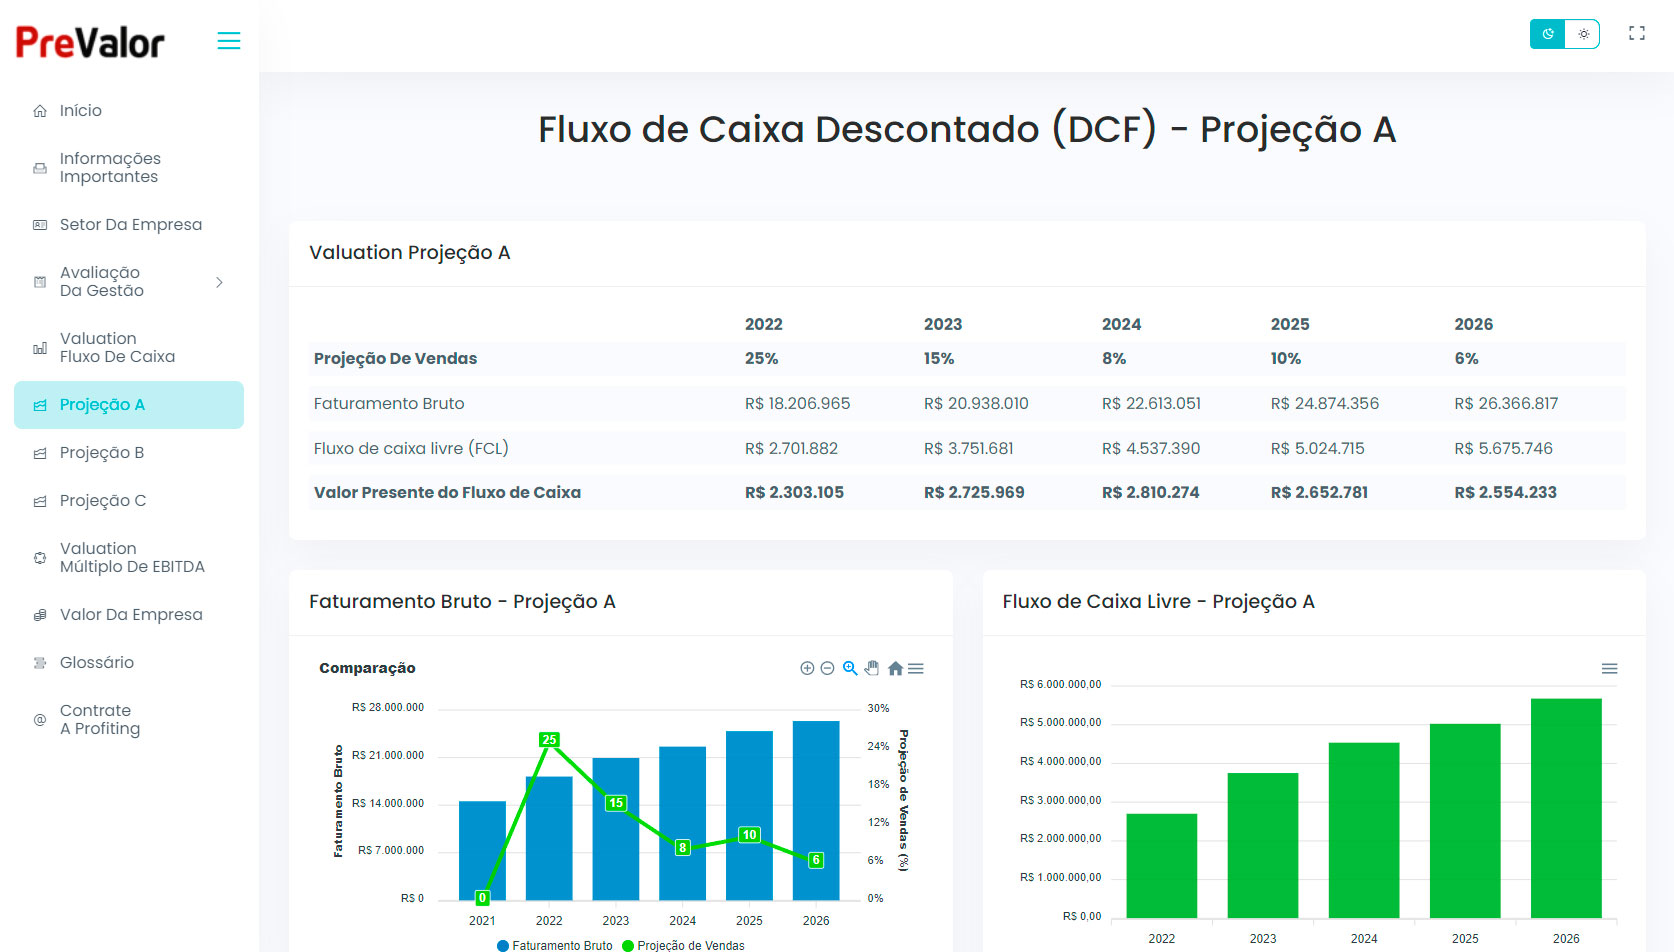The height and width of the screenshot is (952, 1674).
Task: Switch to light mode sun button
Action: pos(1583,34)
